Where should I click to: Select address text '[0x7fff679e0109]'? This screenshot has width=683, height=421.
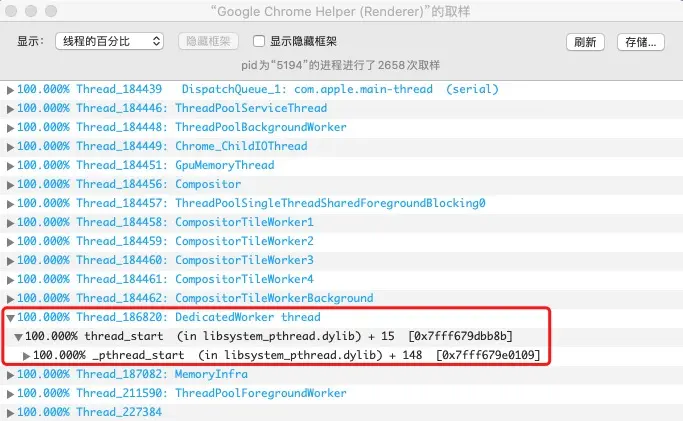click(488, 355)
